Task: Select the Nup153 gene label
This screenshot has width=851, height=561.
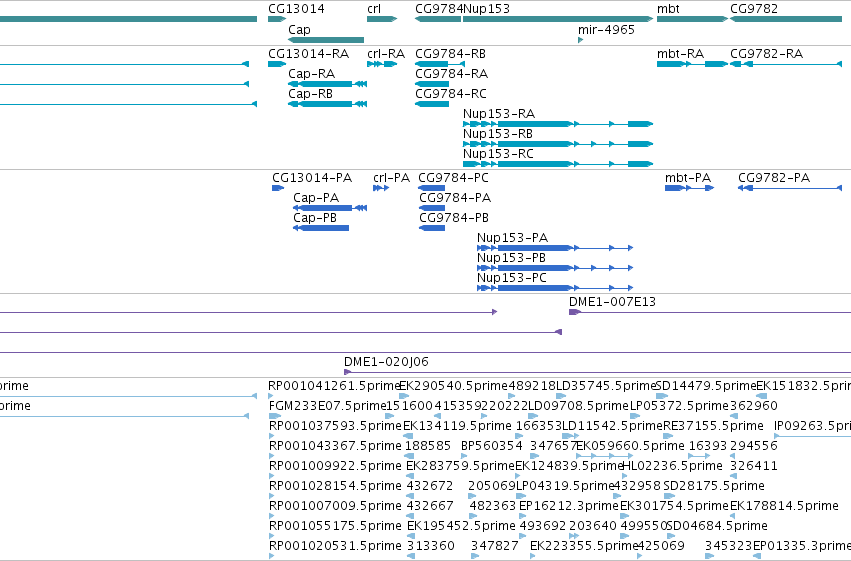Action: 486,9
